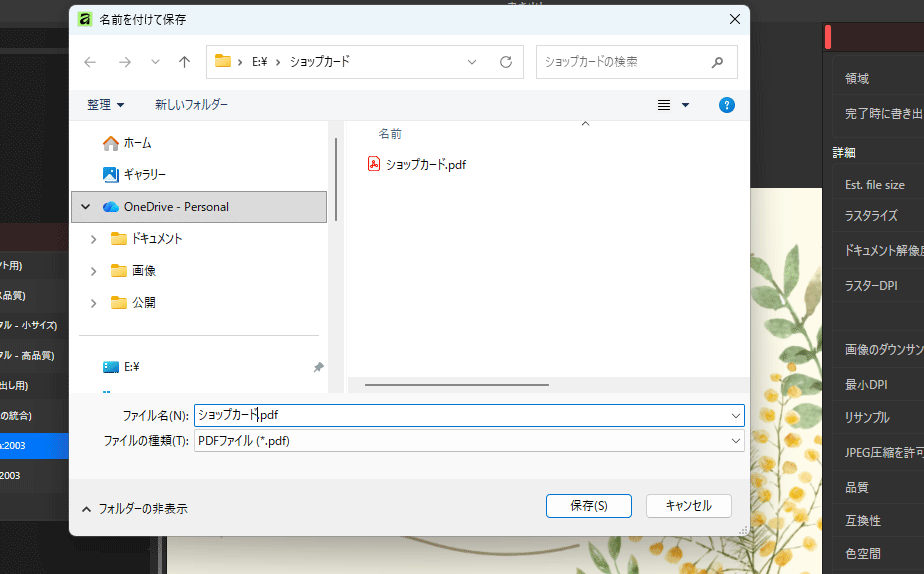
Task: Click 最小DPI in the export panel
Action: (866, 385)
